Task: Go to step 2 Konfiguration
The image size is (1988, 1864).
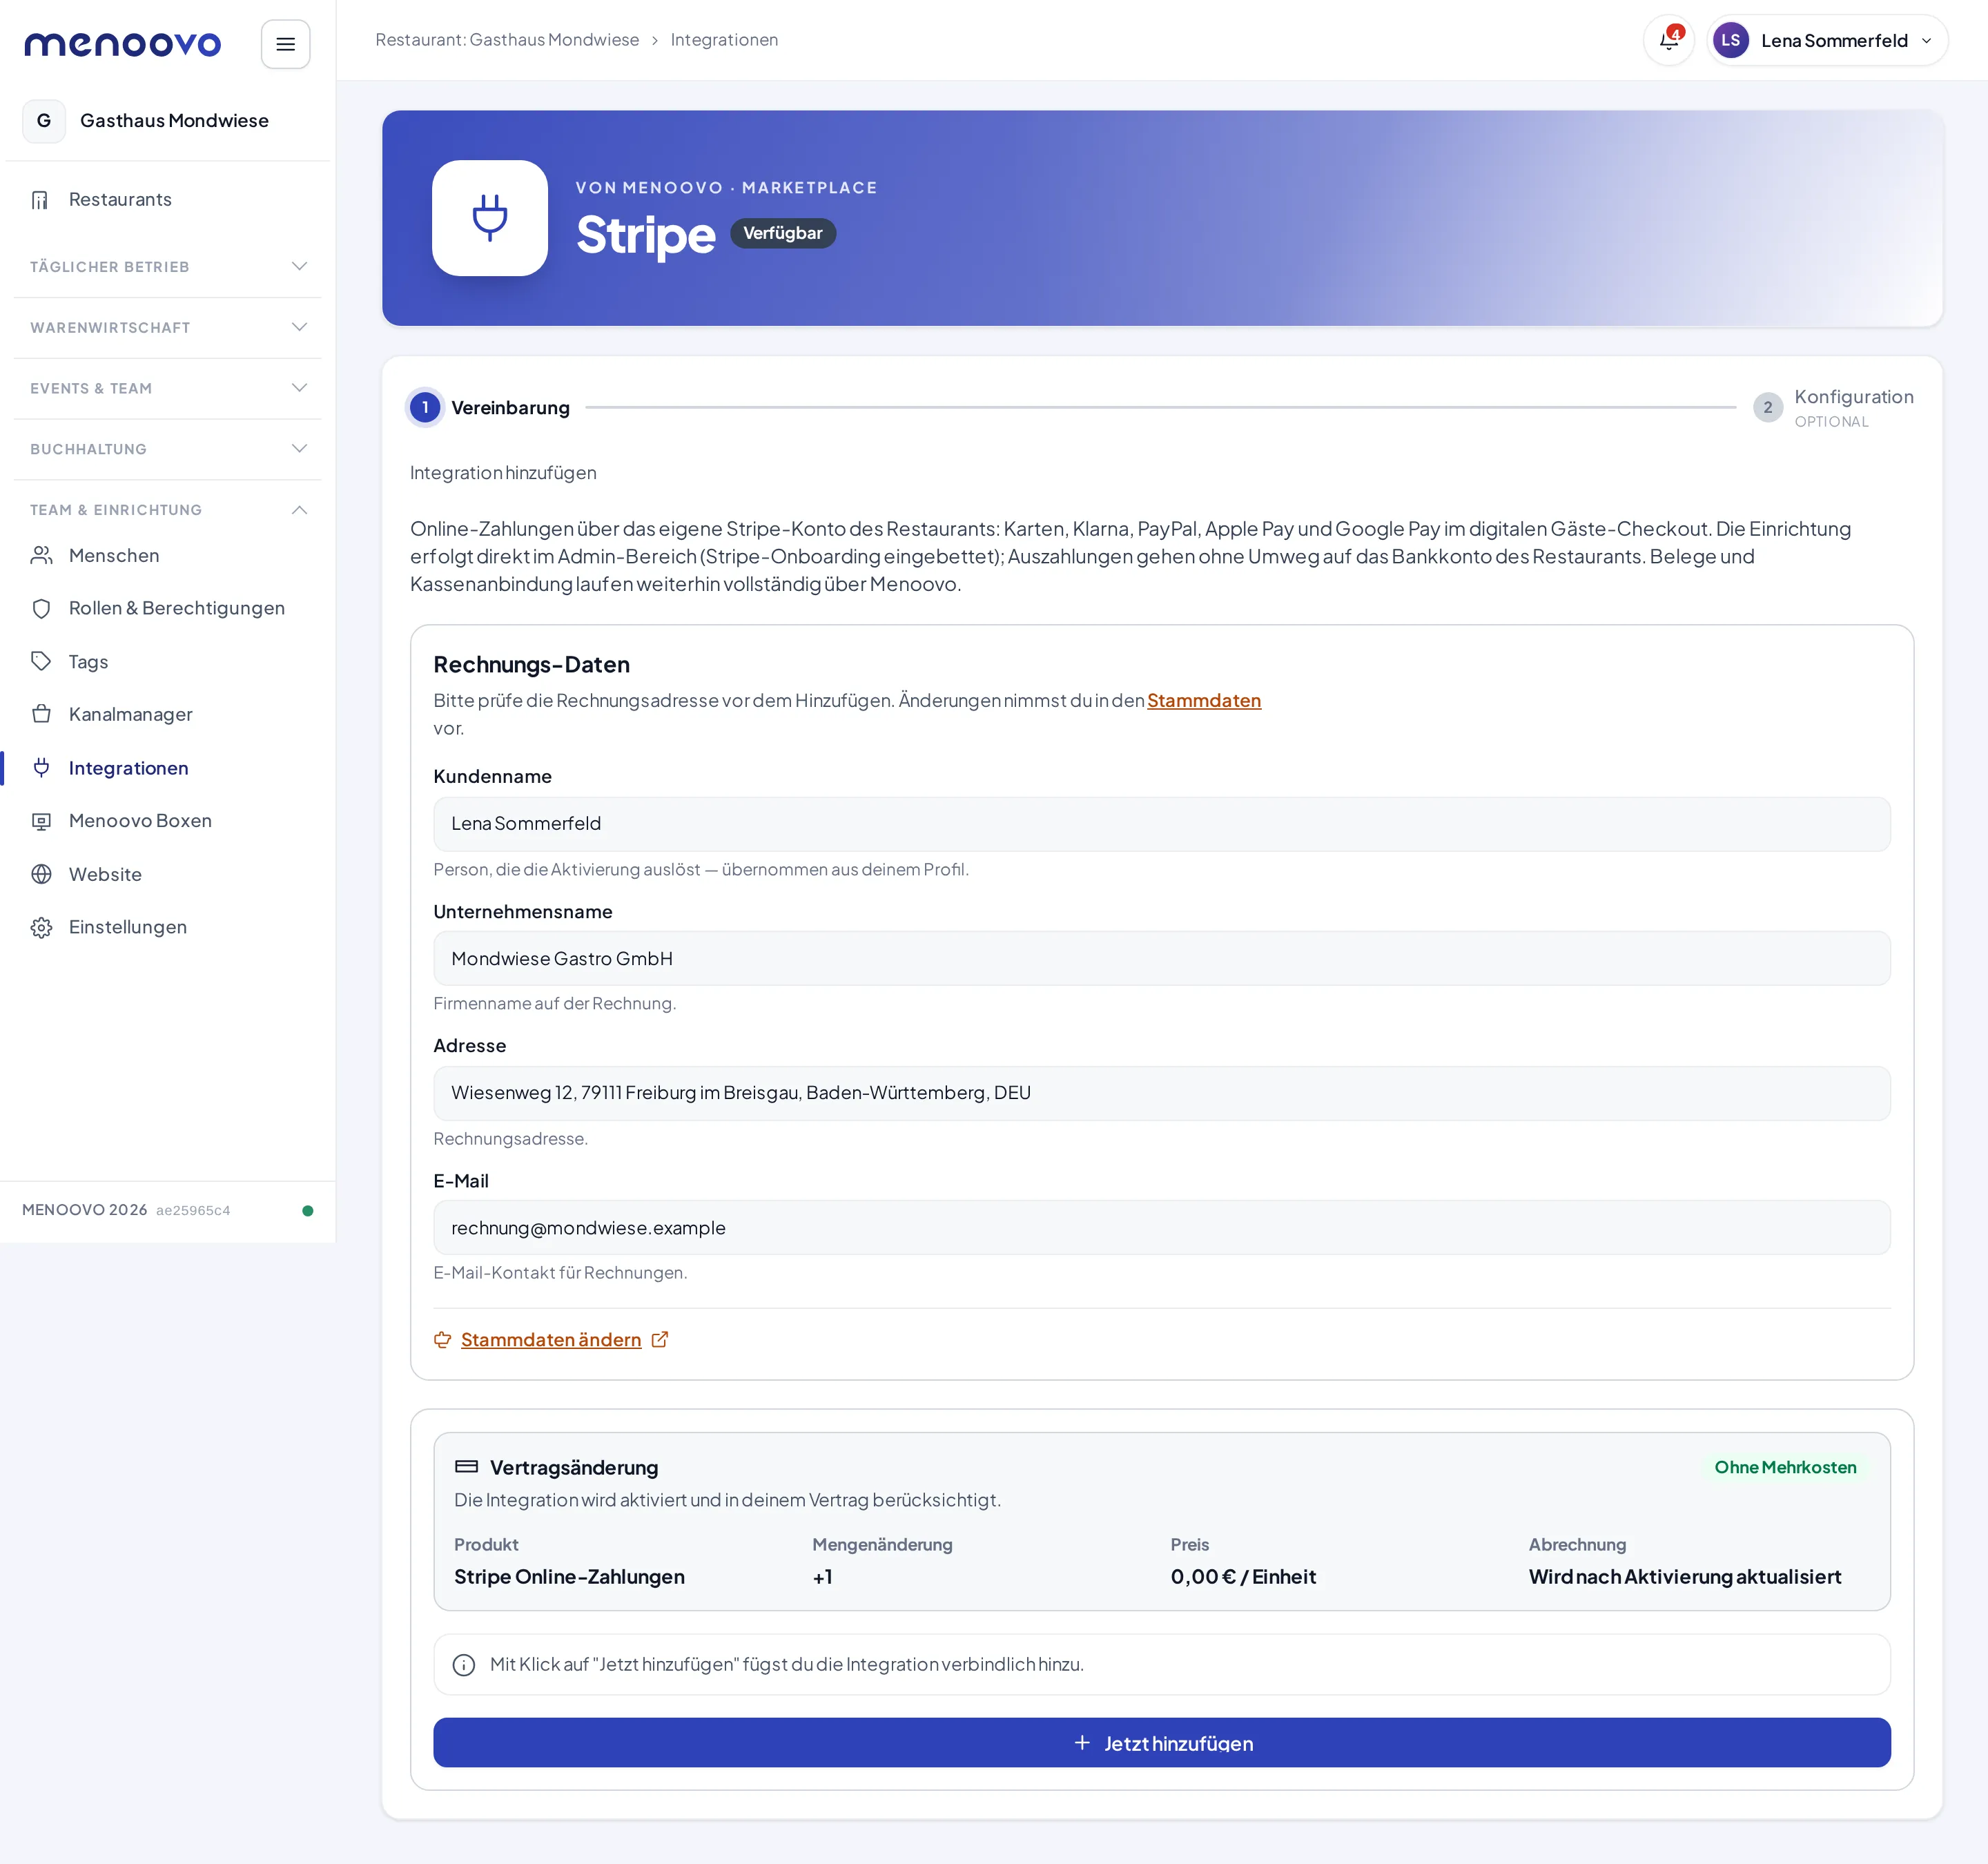Action: (x=1833, y=408)
